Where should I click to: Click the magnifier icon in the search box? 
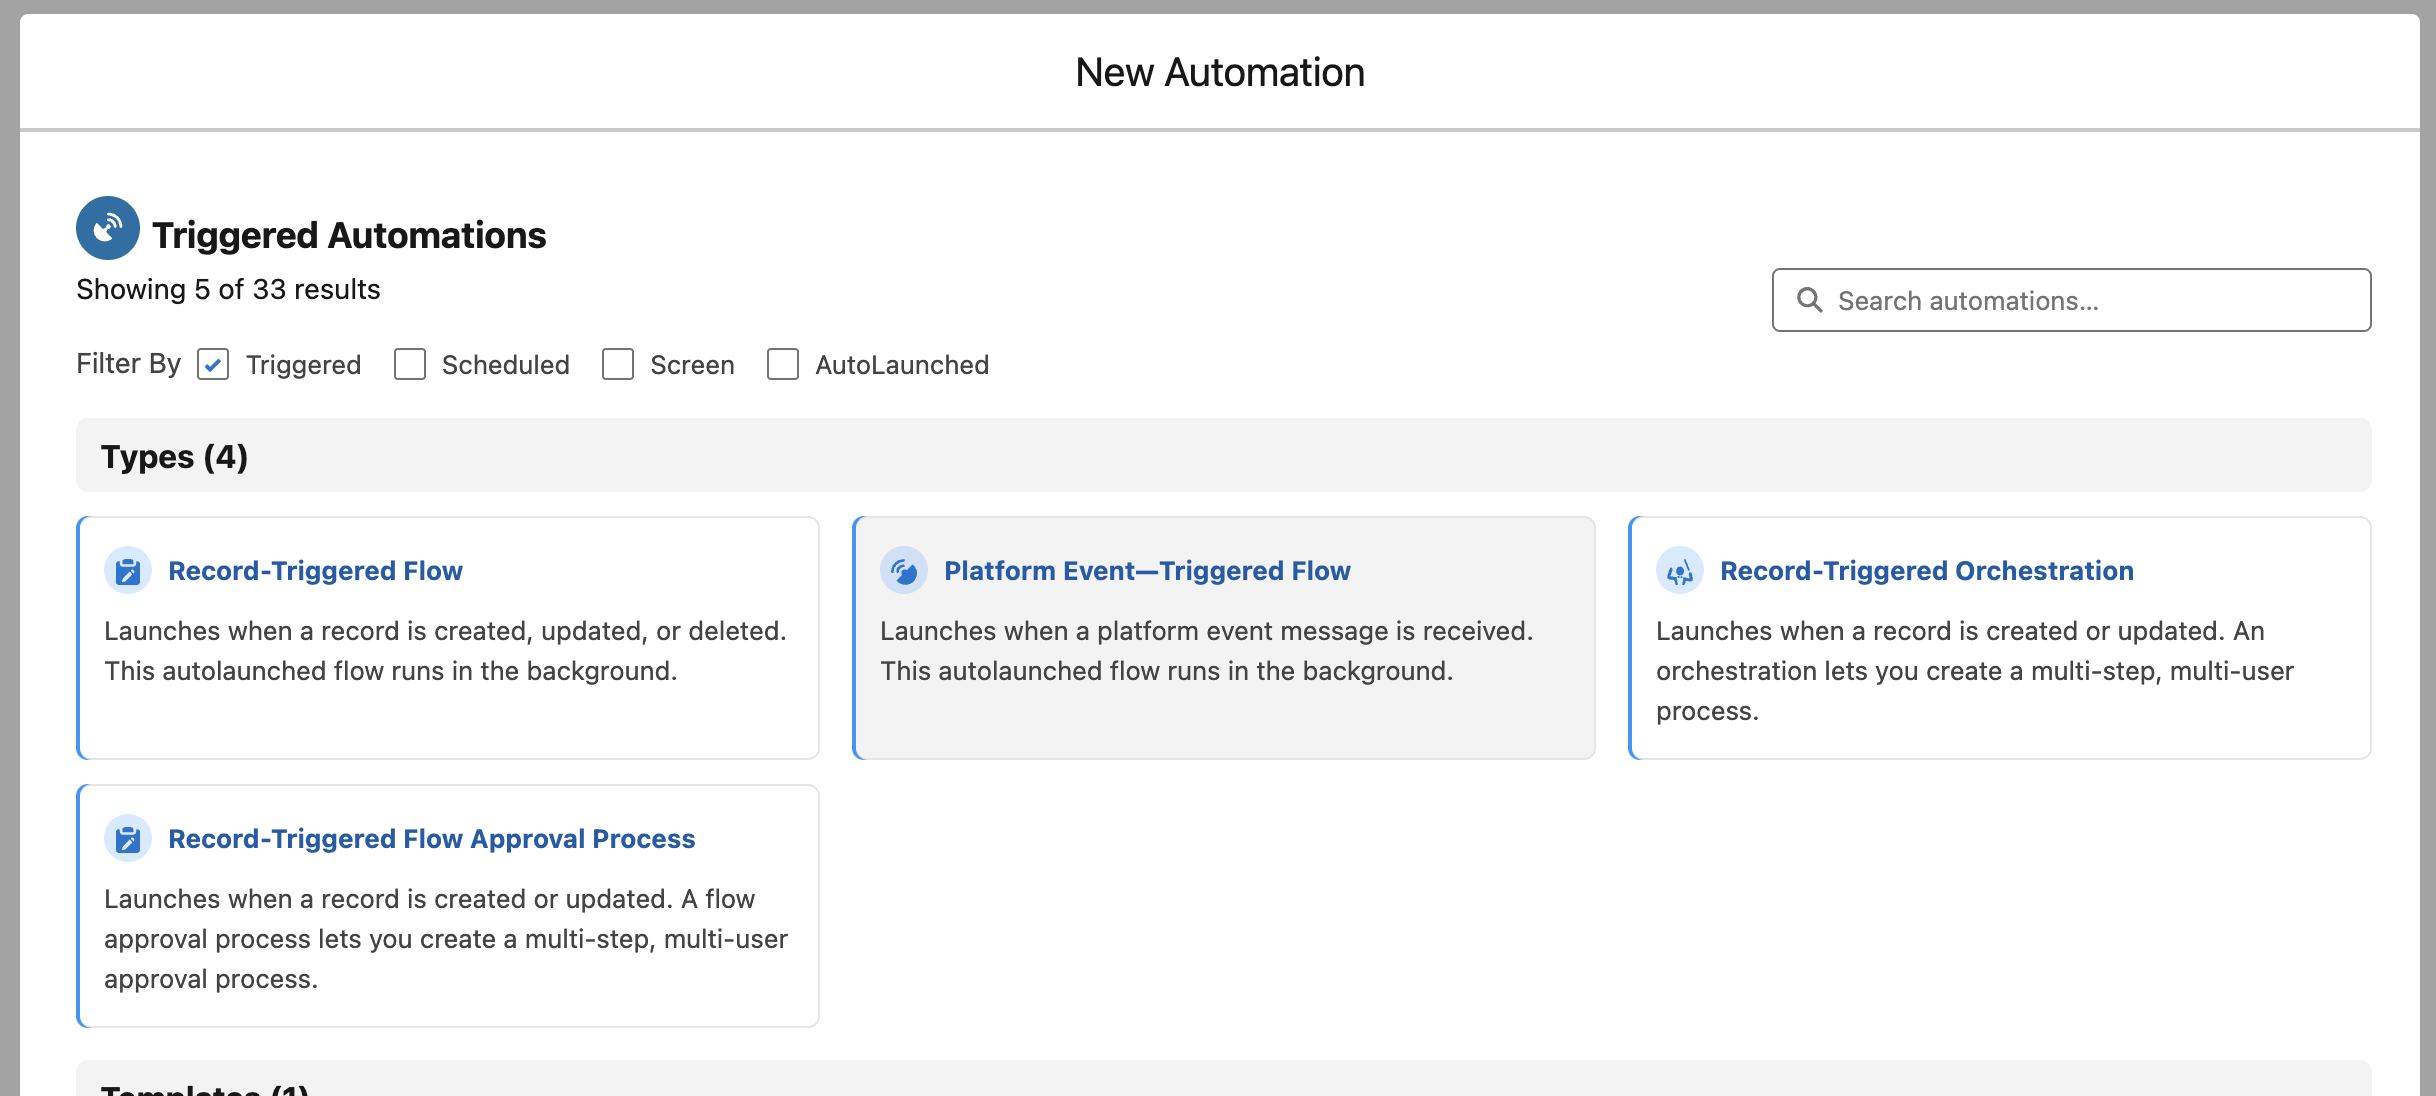[1809, 300]
